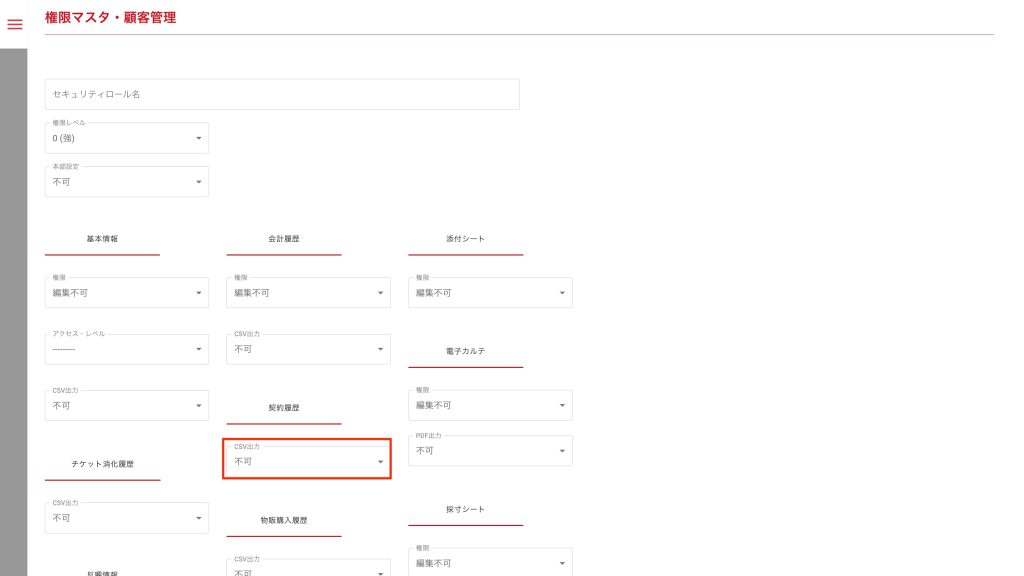Expand the 権限 dropdown under 会計履歴
Screen dimensions: 1024x576
coord(308,293)
